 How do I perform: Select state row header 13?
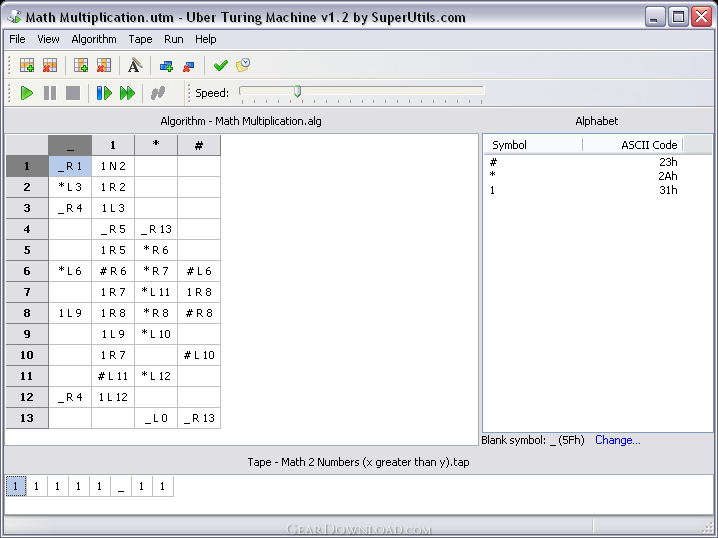point(27,418)
